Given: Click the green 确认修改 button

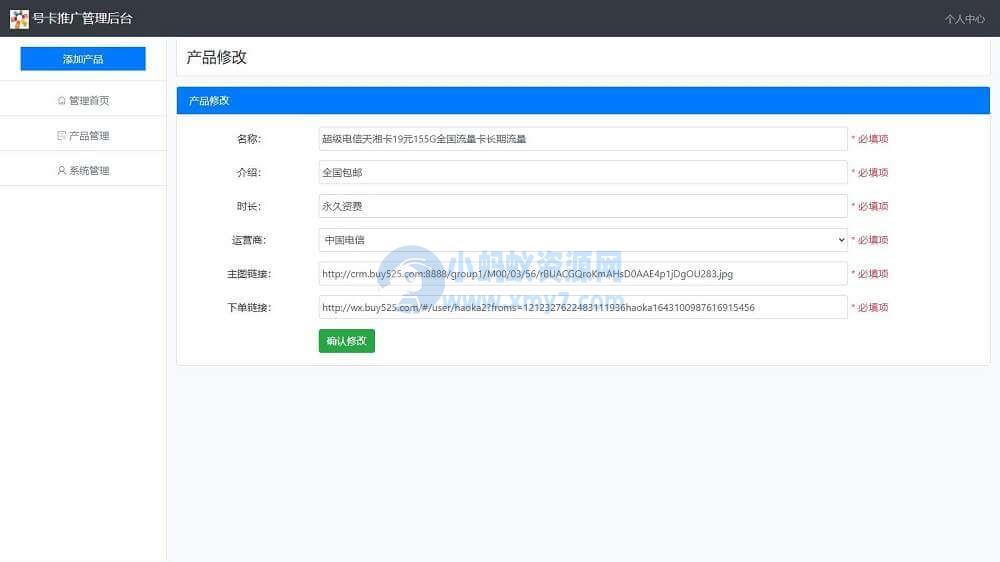Looking at the screenshot, I should pyautogui.click(x=347, y=341).
